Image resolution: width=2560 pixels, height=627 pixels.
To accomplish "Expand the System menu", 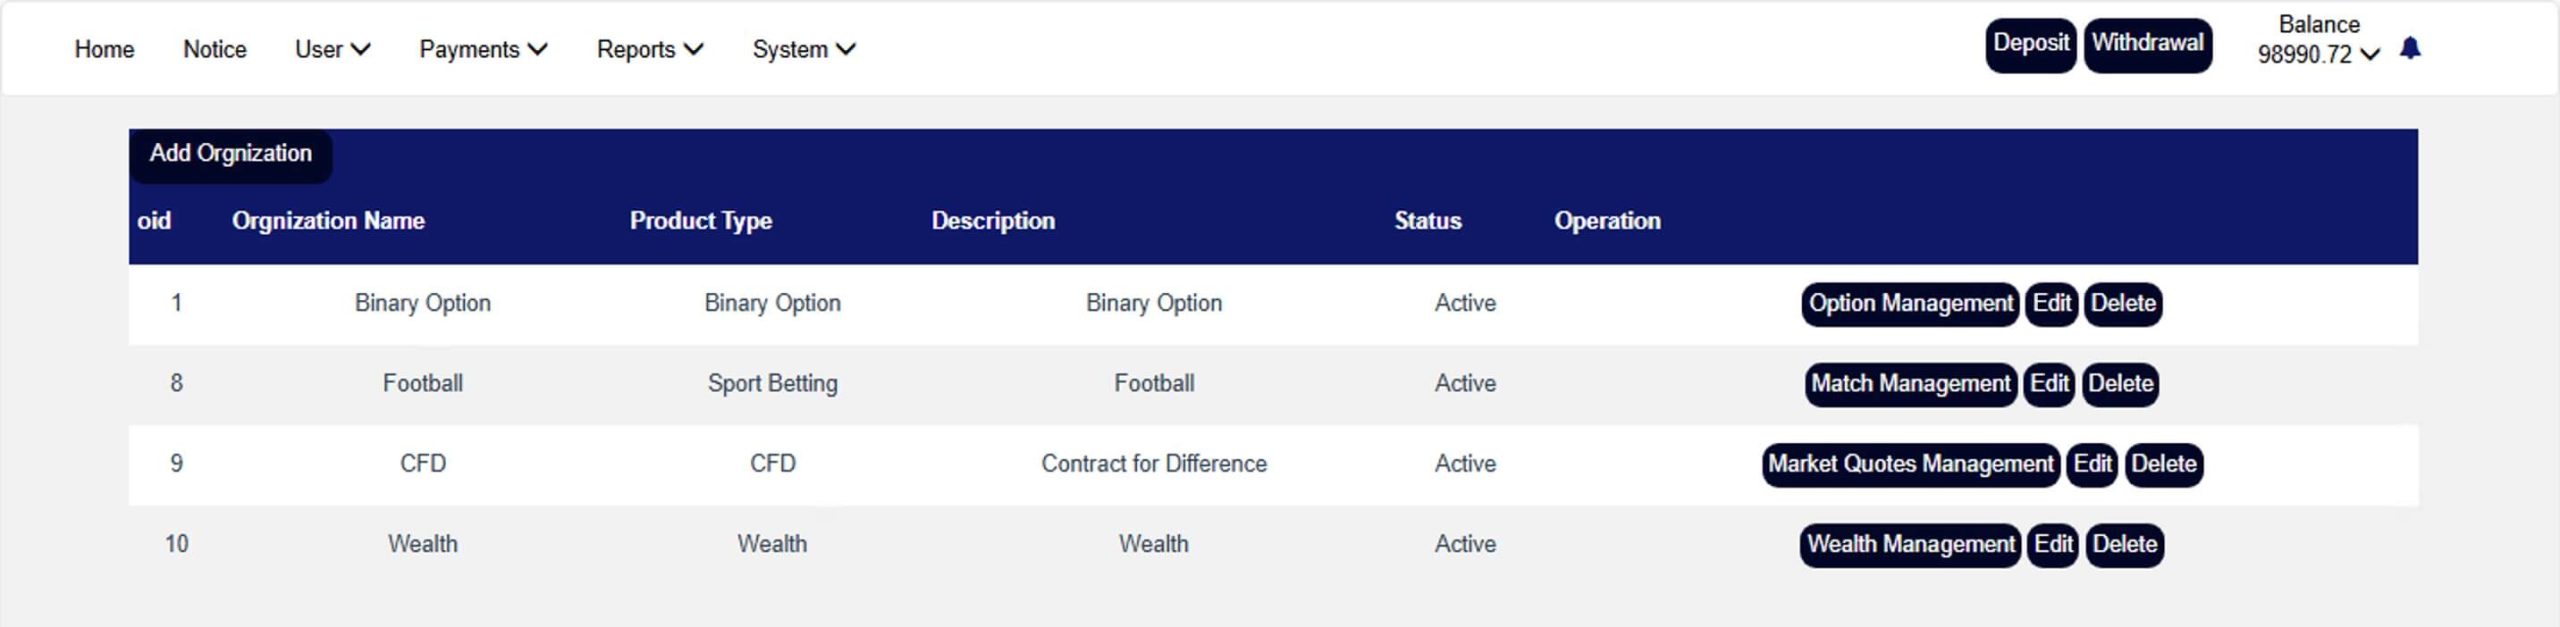I will pyautogui.click(x=803, y=49).
